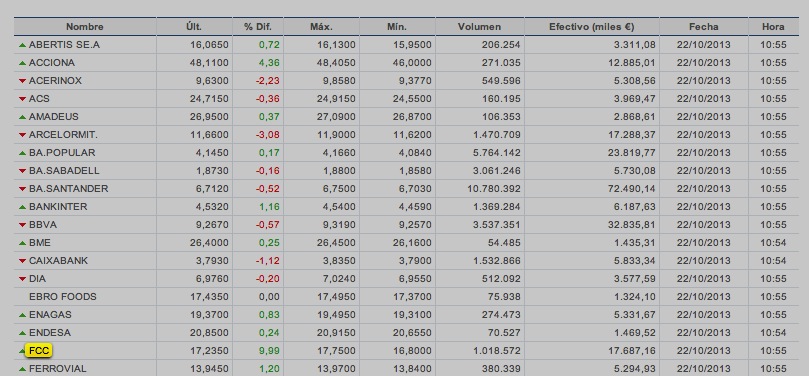809x376 pixels.
Task: Click ACCIONA last price 48,1100
Action: (209, 63)
